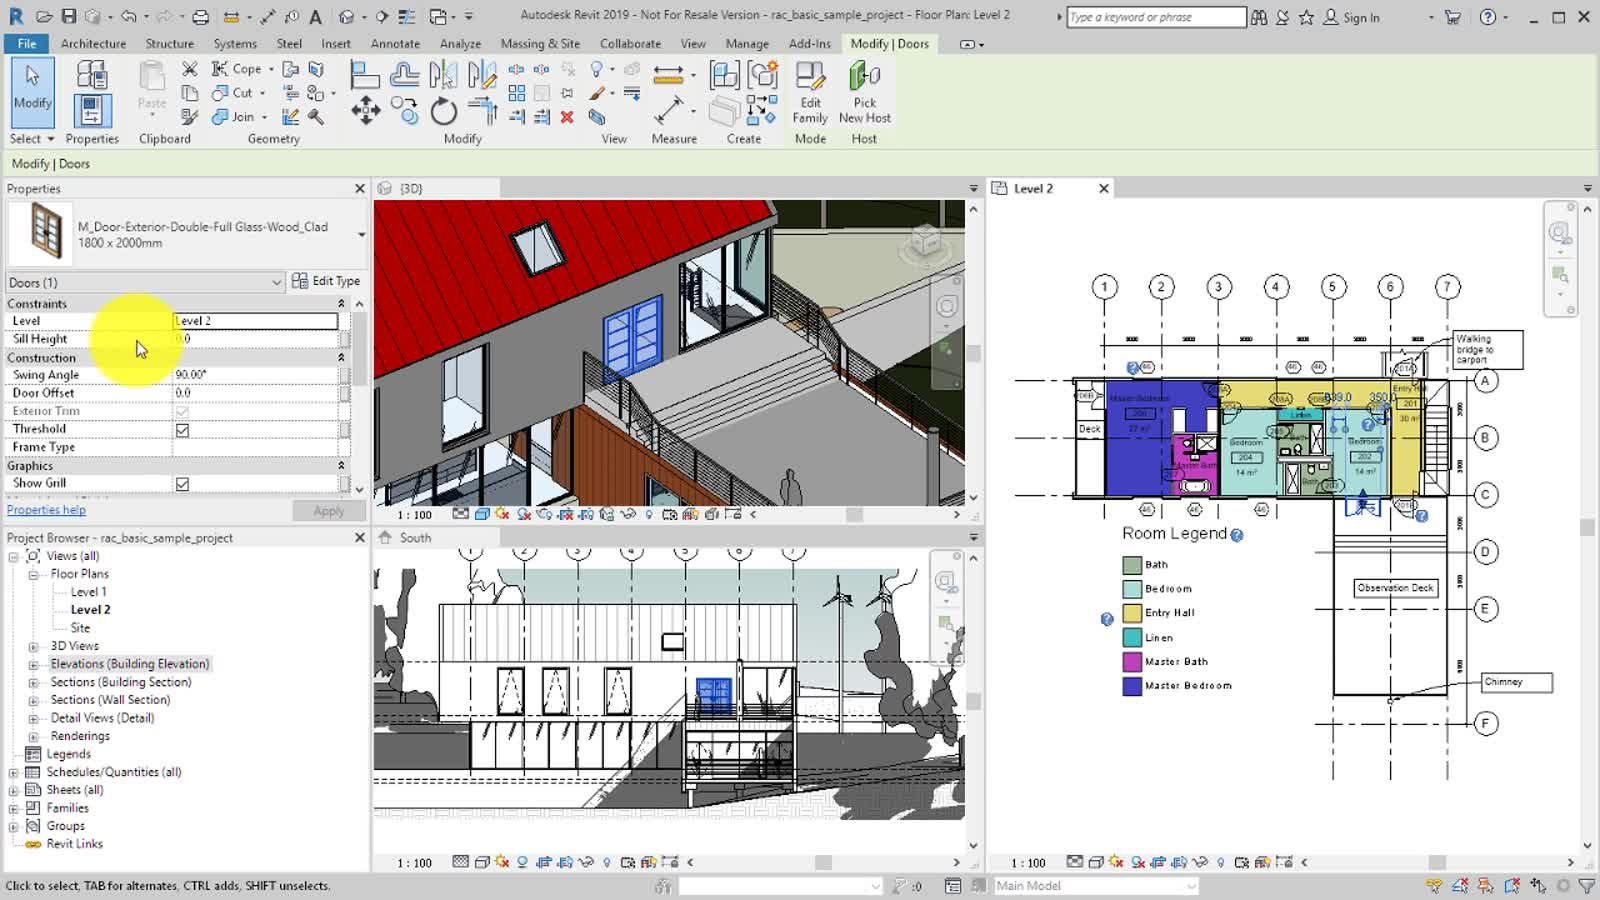Click the Apply button in Properties

point(328,510)
